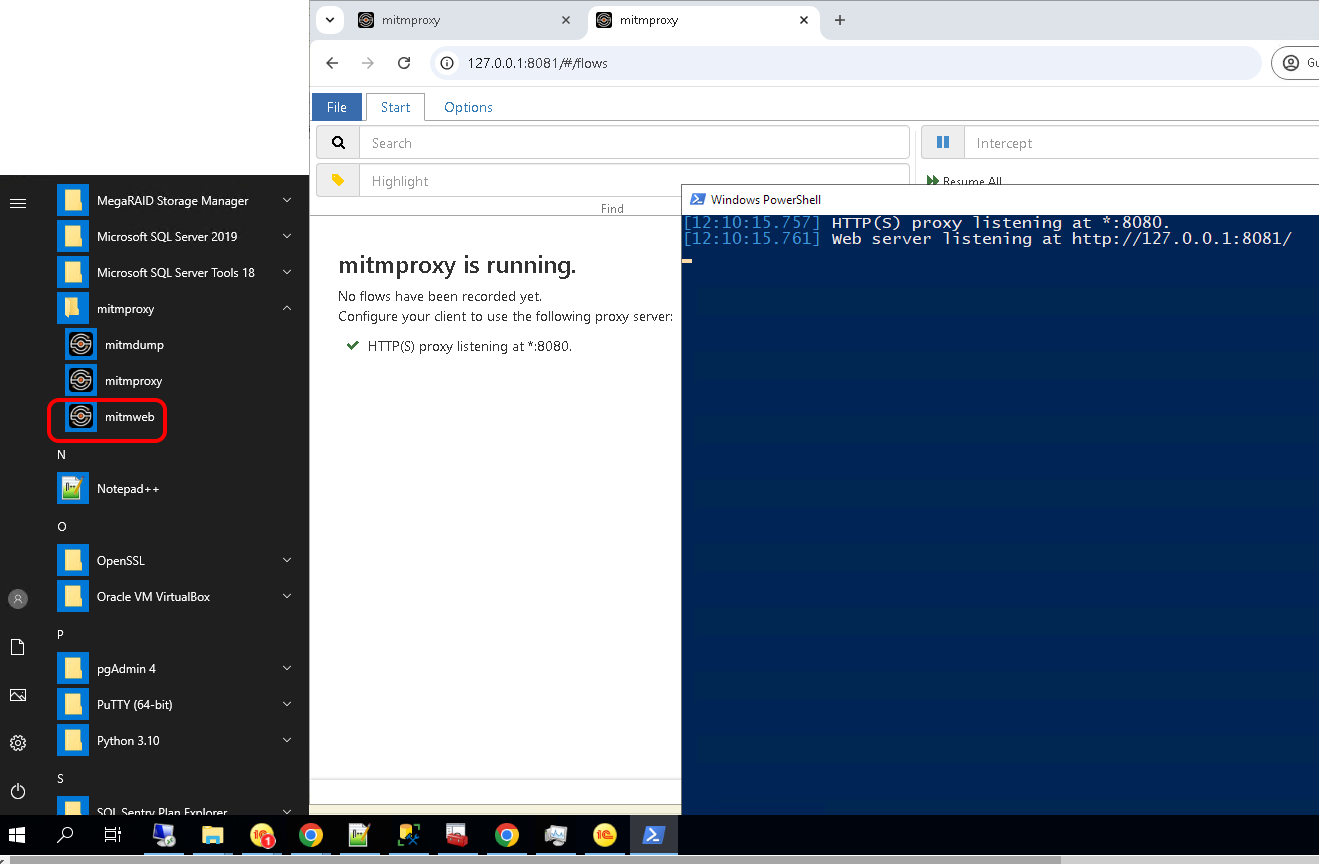Click into the Search flows field
This screenshot has width=1319, height=864.
[634, 143]
